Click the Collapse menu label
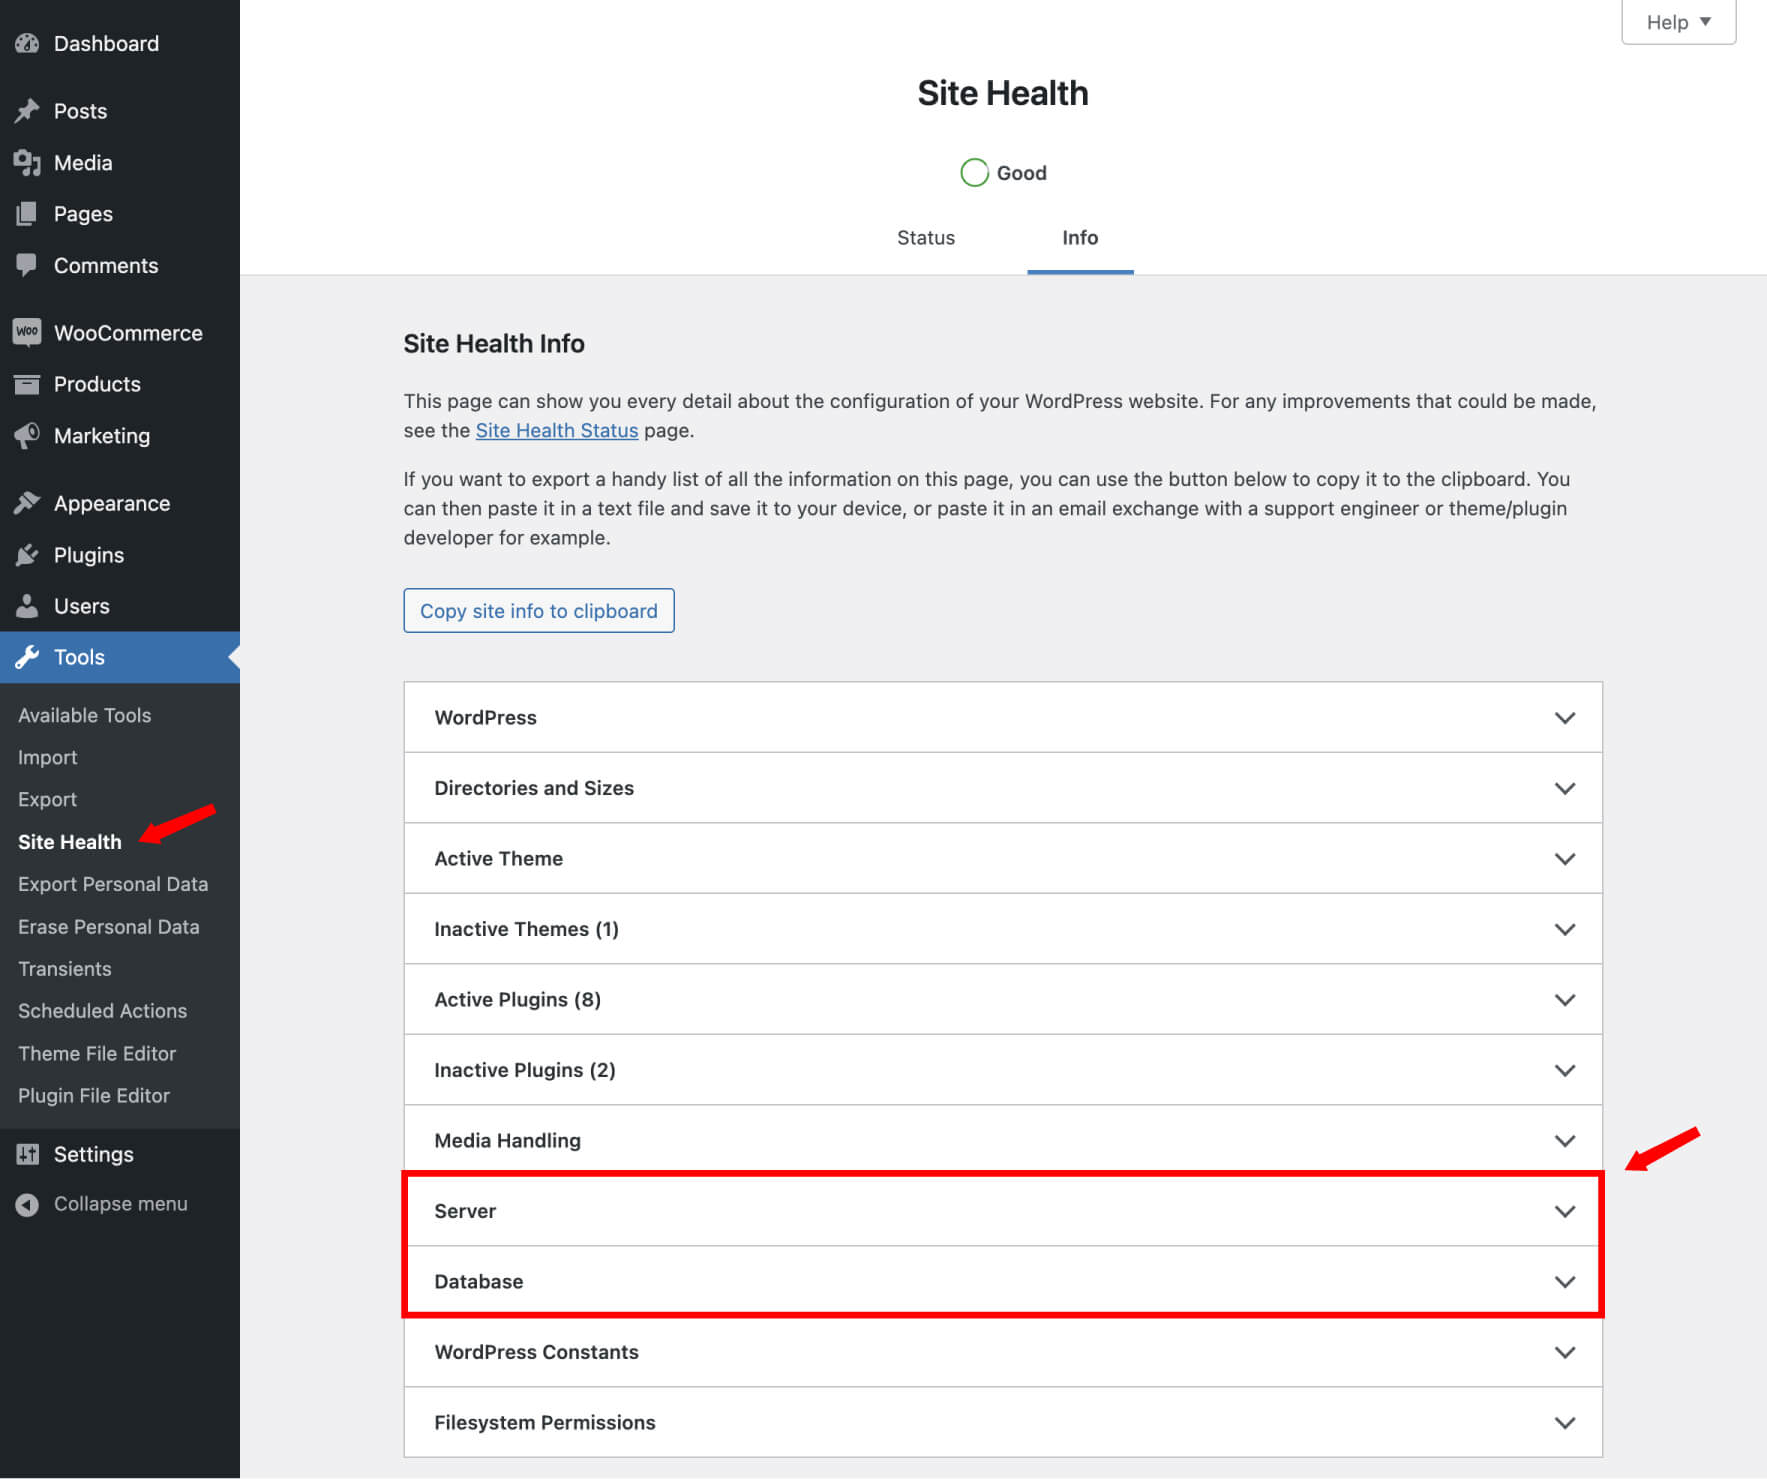This screenshot has width=1767, height=1479. tap(121, 1204)
